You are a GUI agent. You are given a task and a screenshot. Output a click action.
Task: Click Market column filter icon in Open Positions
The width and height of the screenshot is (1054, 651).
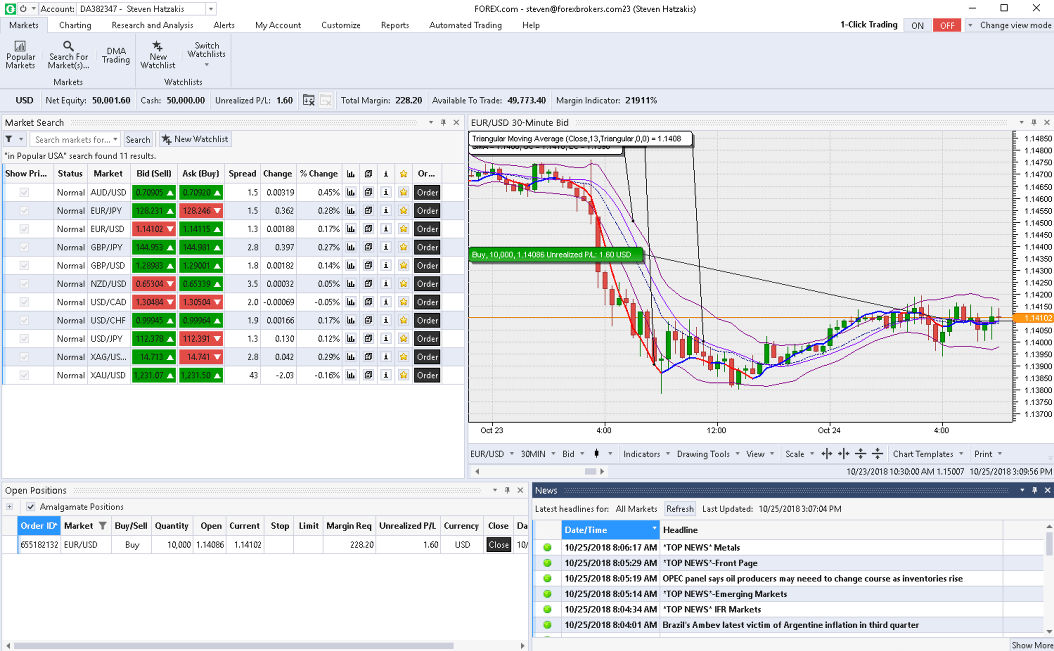click(x=102, y=526)
